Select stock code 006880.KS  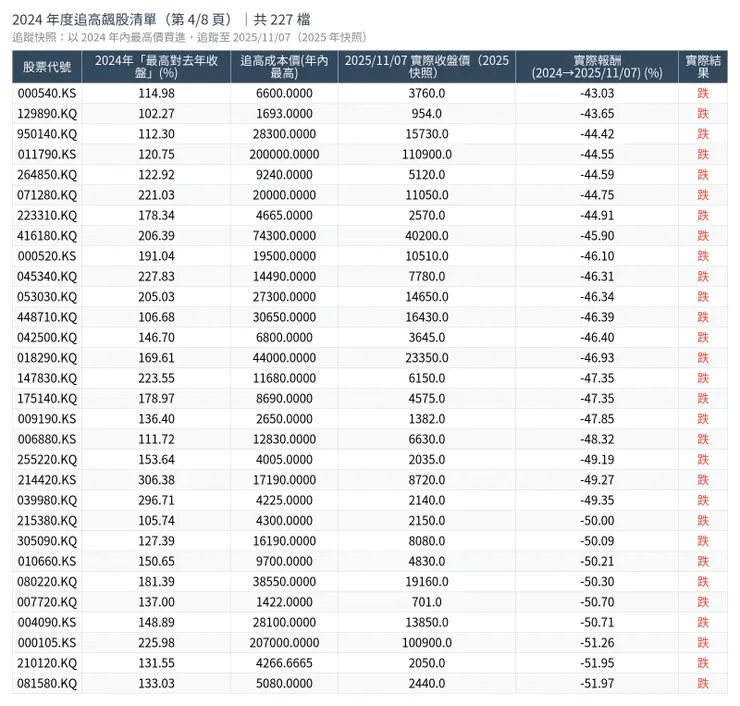[x=47, y=439]
